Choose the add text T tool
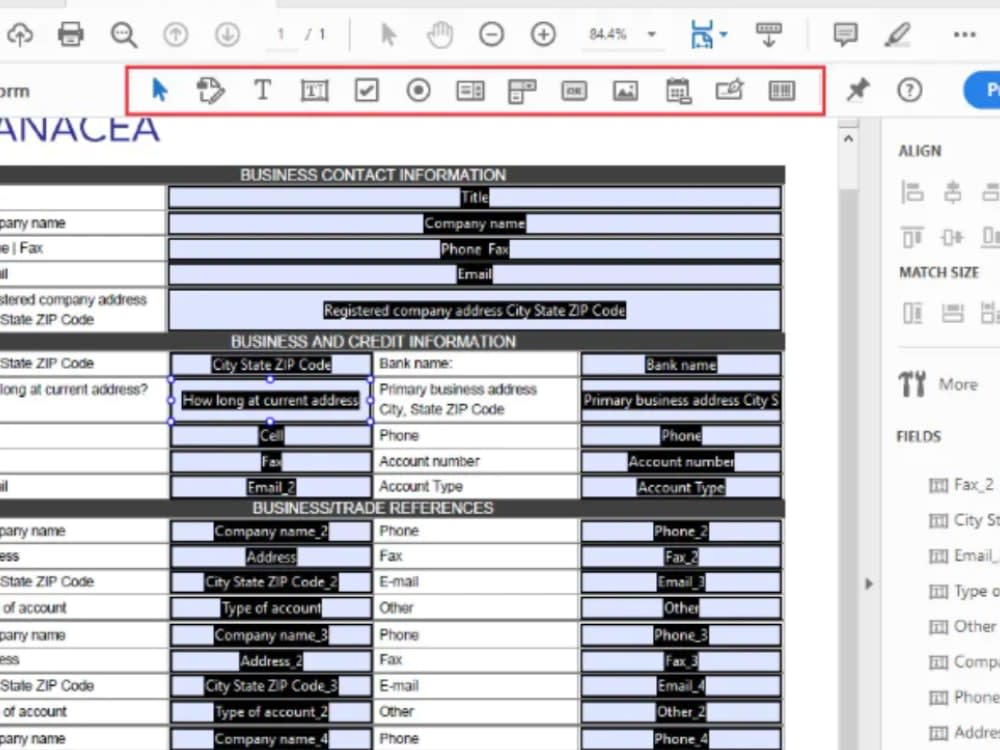Screen dimensions: 1000x750 pos(262,90)
